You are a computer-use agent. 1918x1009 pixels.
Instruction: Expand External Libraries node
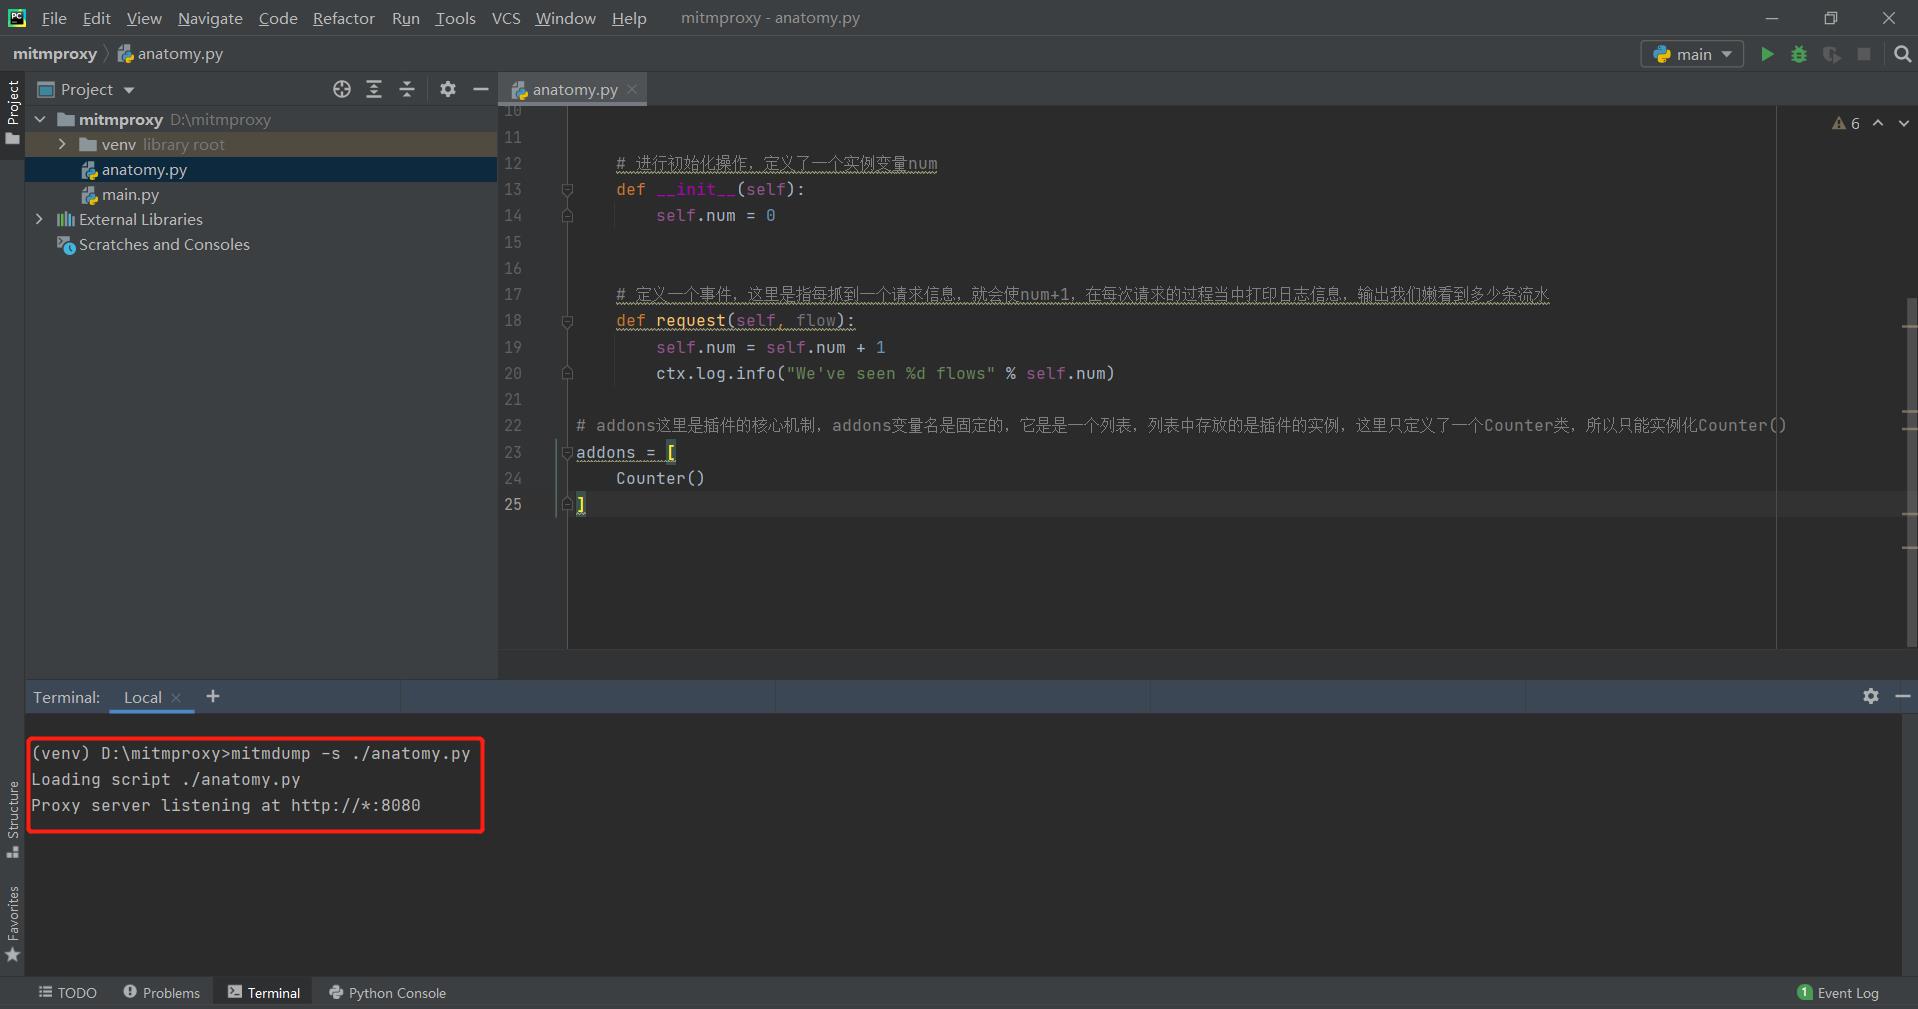click(x=39, y=219)
